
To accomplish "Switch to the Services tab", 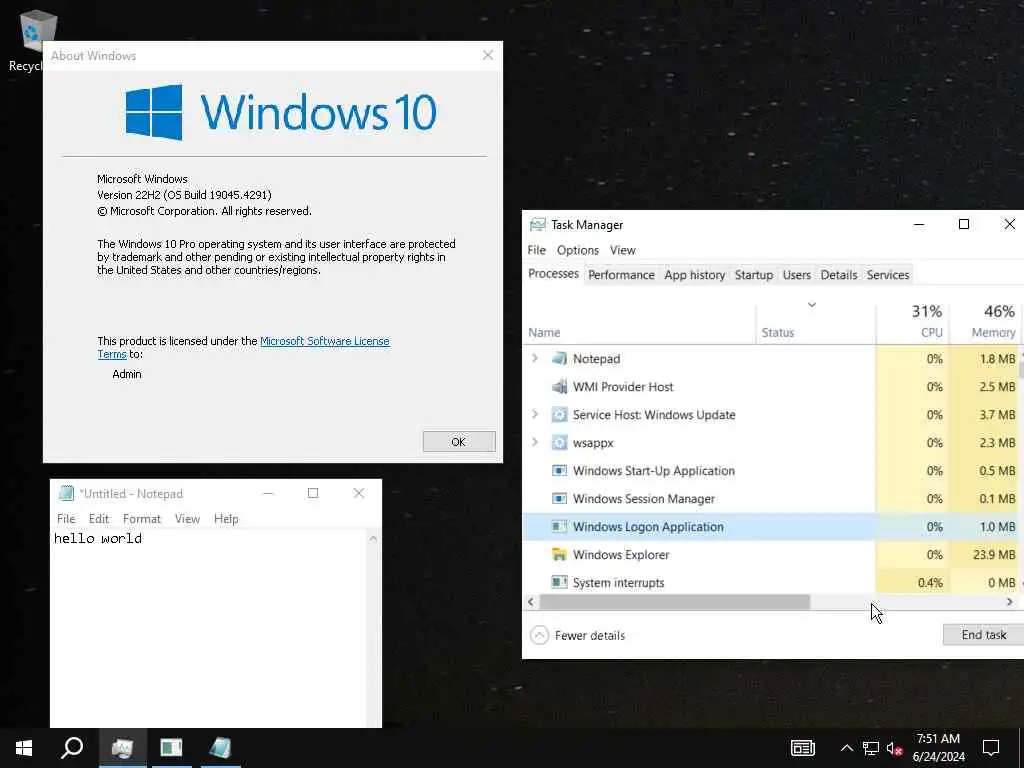I will tap(888, 275).
